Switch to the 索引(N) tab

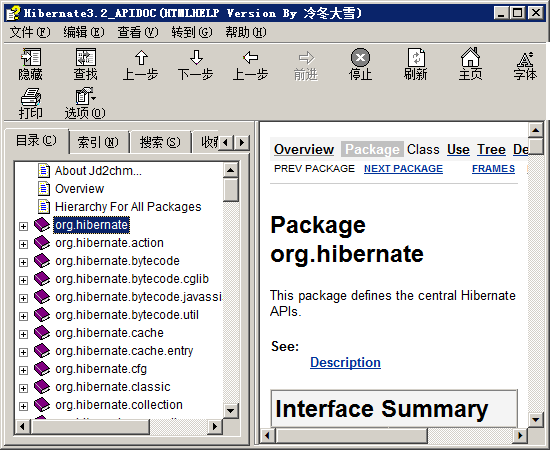(x=98, y=142)
